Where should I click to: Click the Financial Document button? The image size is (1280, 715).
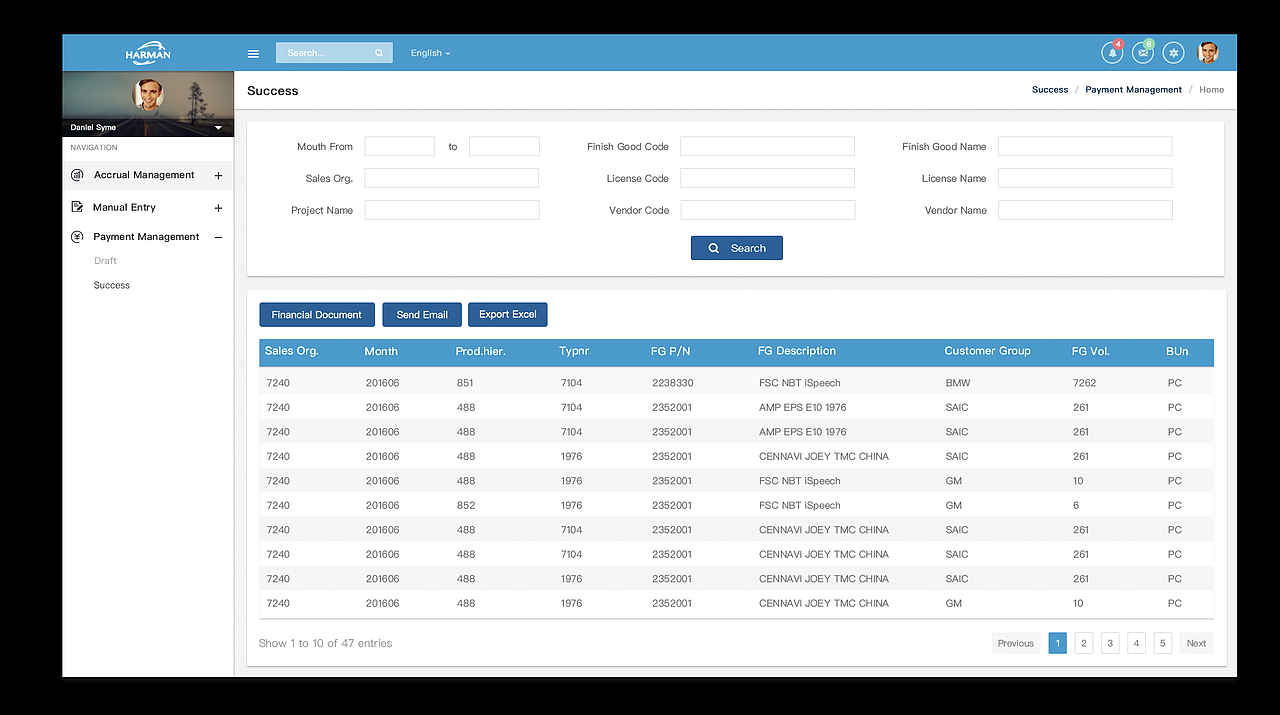[317, 314]
